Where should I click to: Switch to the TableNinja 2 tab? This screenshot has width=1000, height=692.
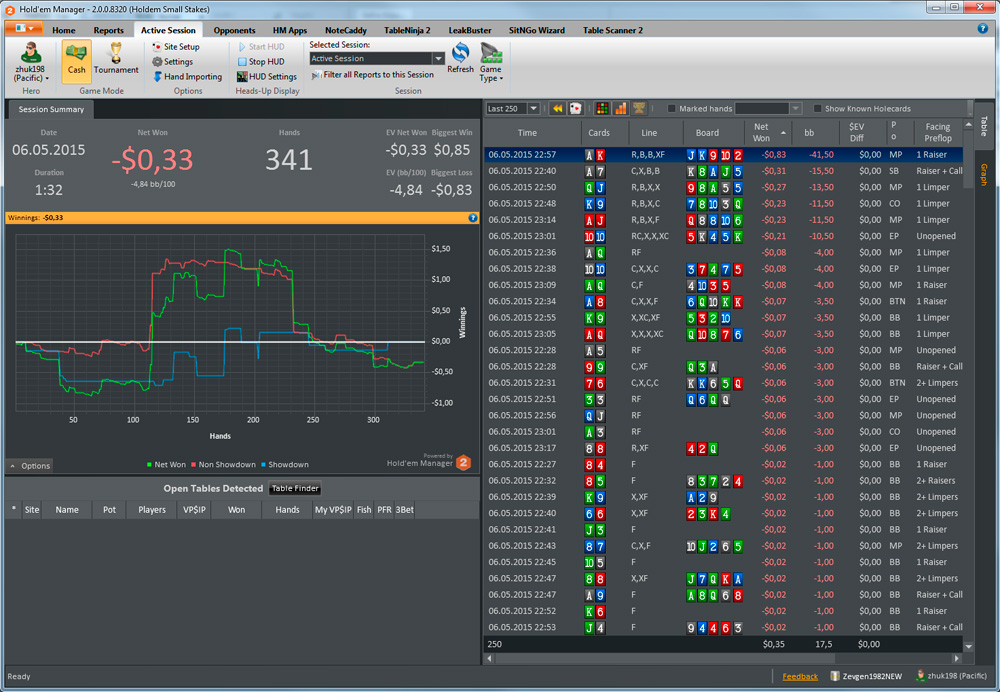point(407,30)
